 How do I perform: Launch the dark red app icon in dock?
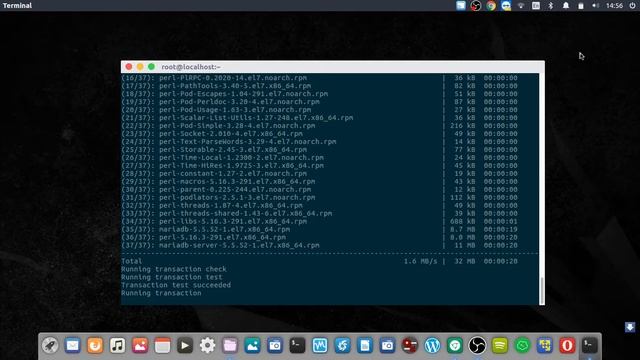[x=410, y=346]
